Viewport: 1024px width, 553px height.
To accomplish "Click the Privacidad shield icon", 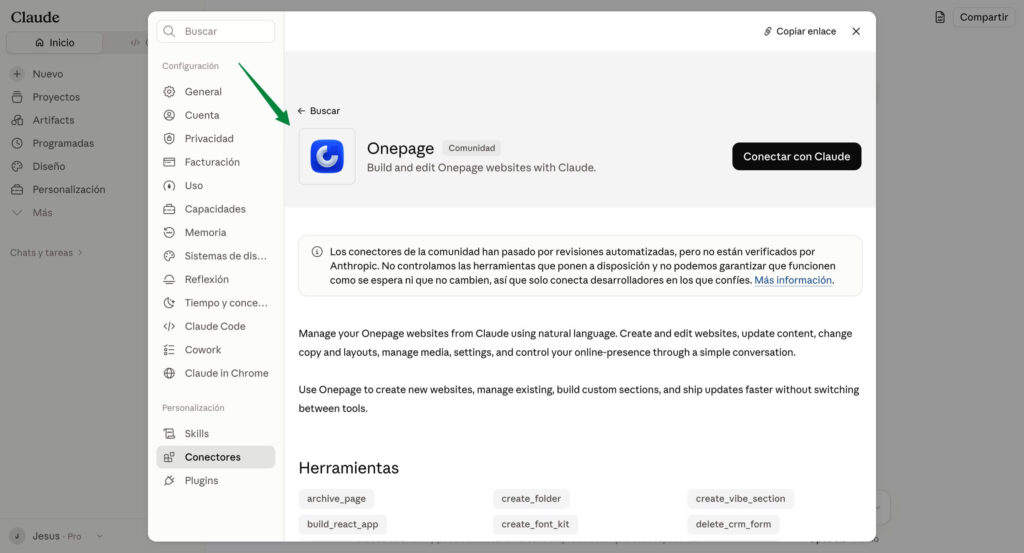I will click(x=169, y=138).
